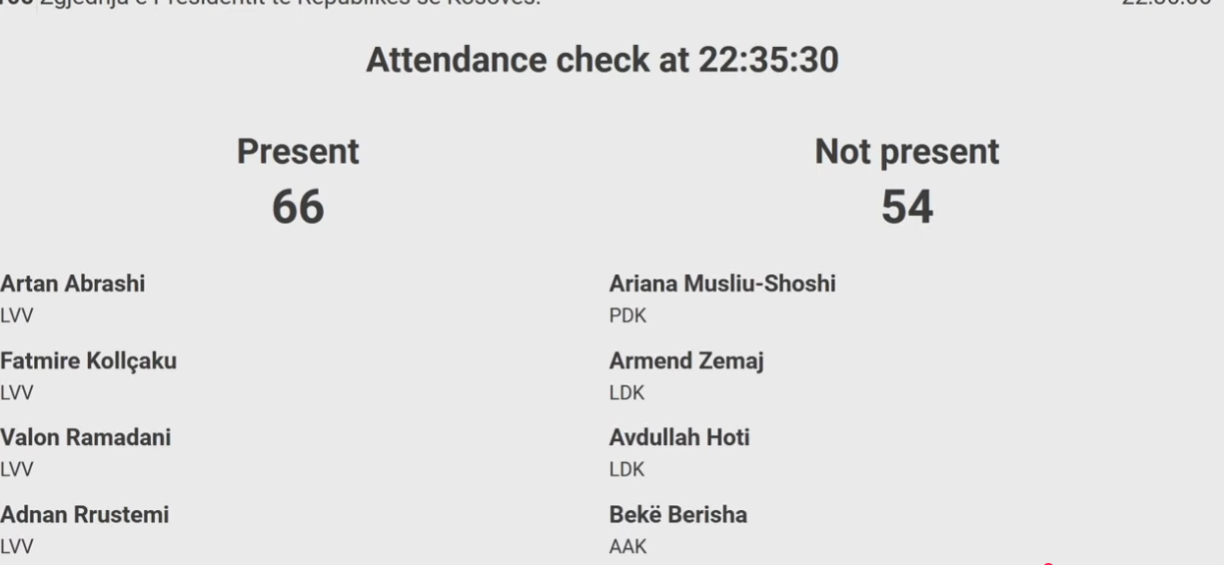Click the LVV label under Valon Ramadani

(x=16, y=469)
